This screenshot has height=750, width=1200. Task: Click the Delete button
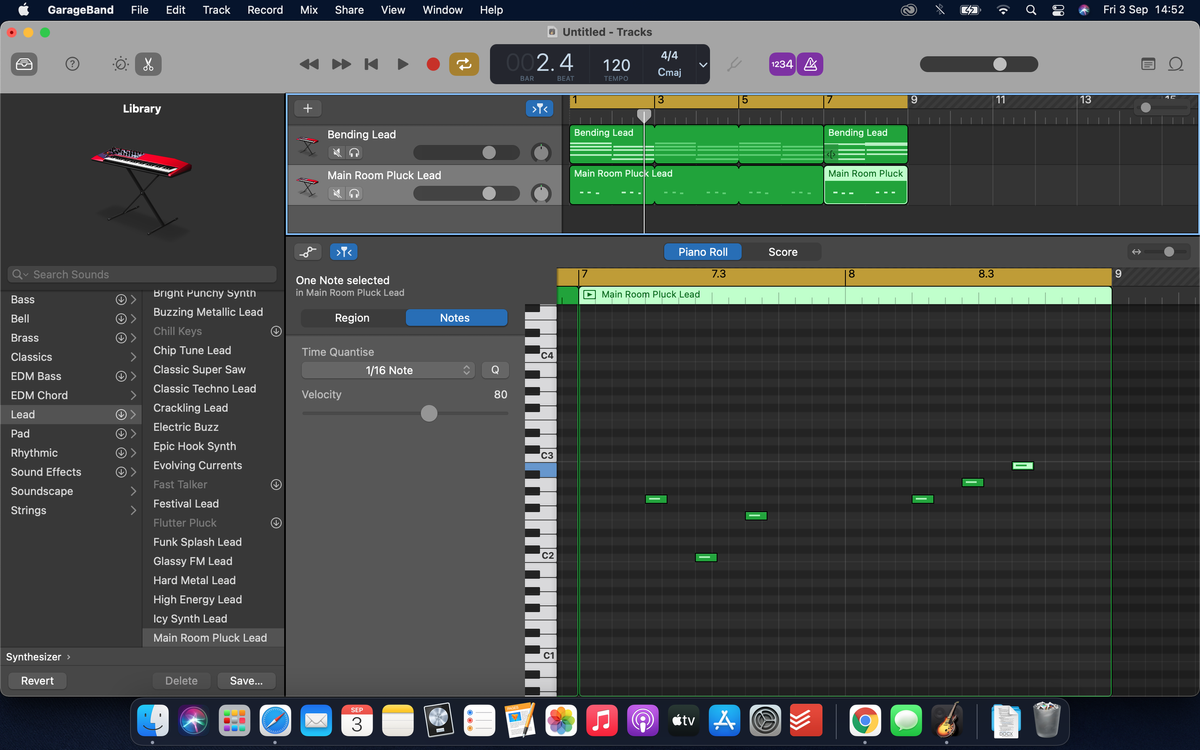pos(181,680)
